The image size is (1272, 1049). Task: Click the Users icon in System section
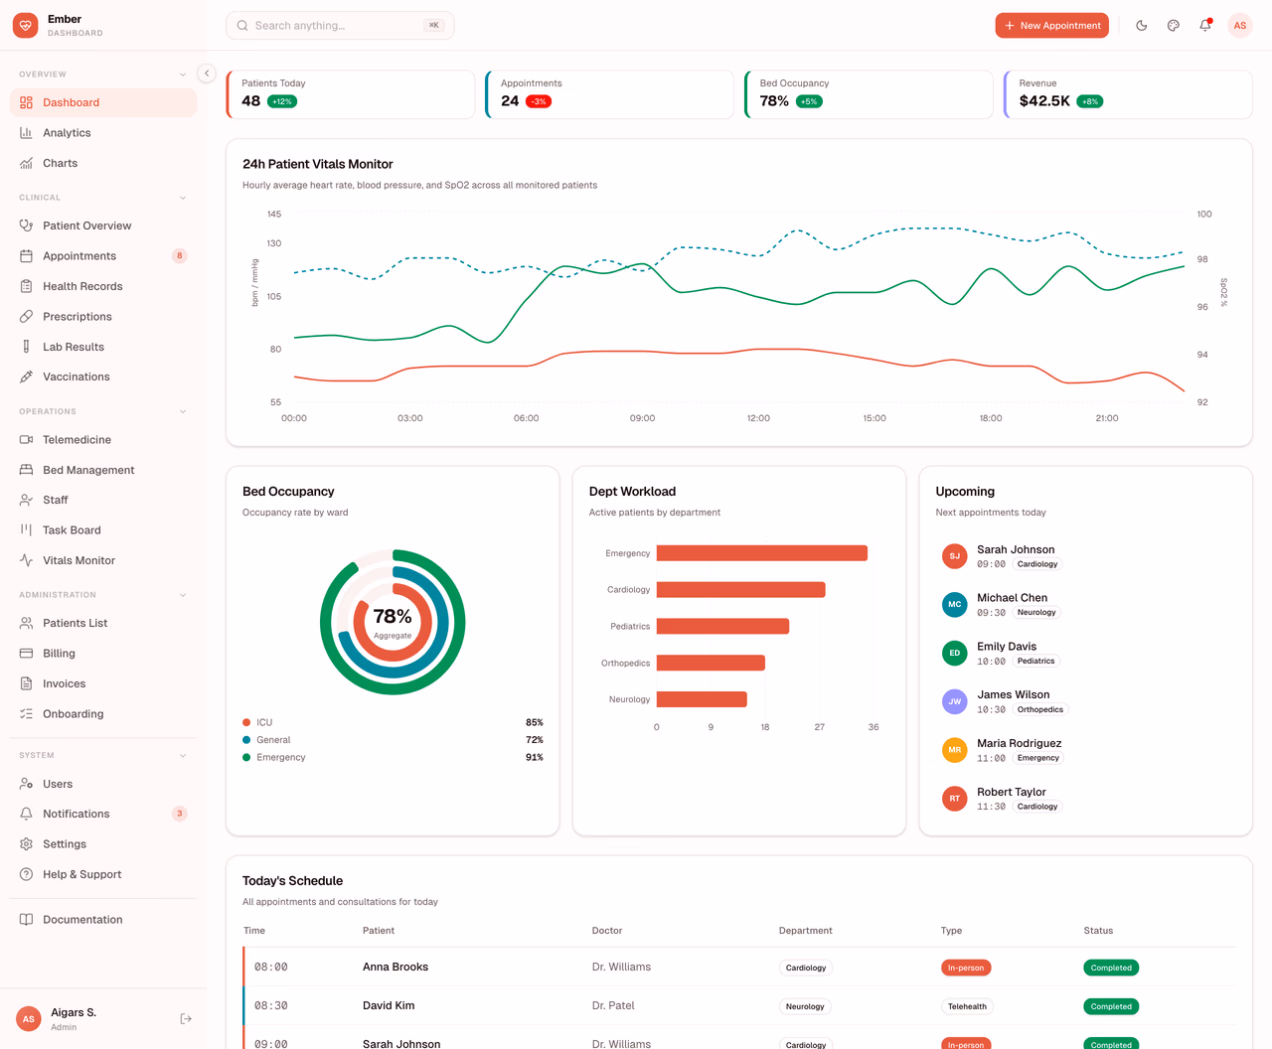(26, 783)
